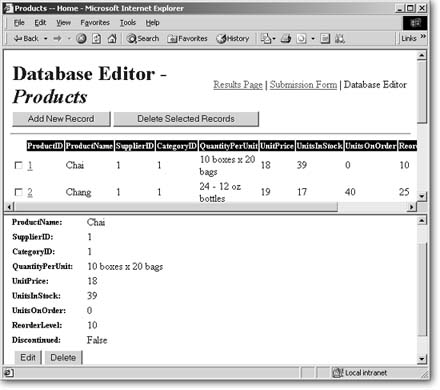Open the Submission Form link
The height and width of the screenshot is (390, 440).
click(x=303, y=85)
